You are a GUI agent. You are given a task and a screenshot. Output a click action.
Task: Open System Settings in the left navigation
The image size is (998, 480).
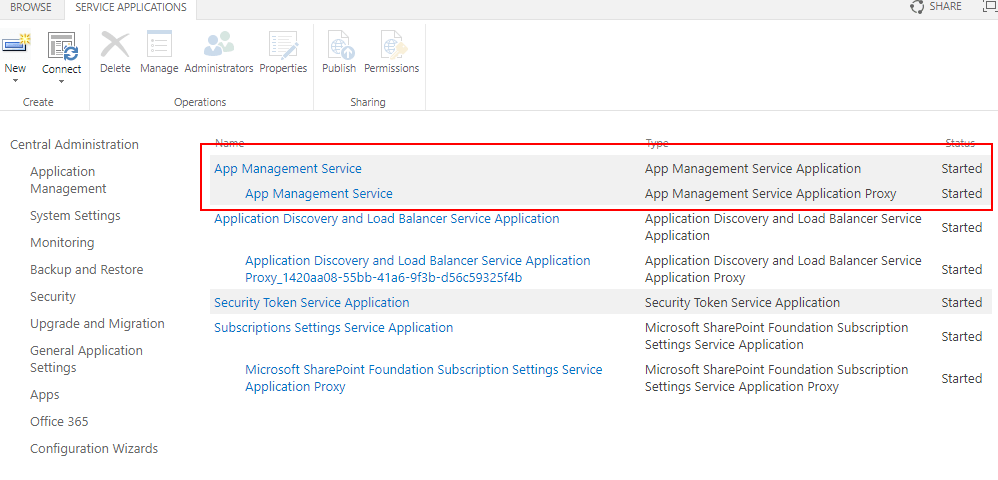coord(75,215)
